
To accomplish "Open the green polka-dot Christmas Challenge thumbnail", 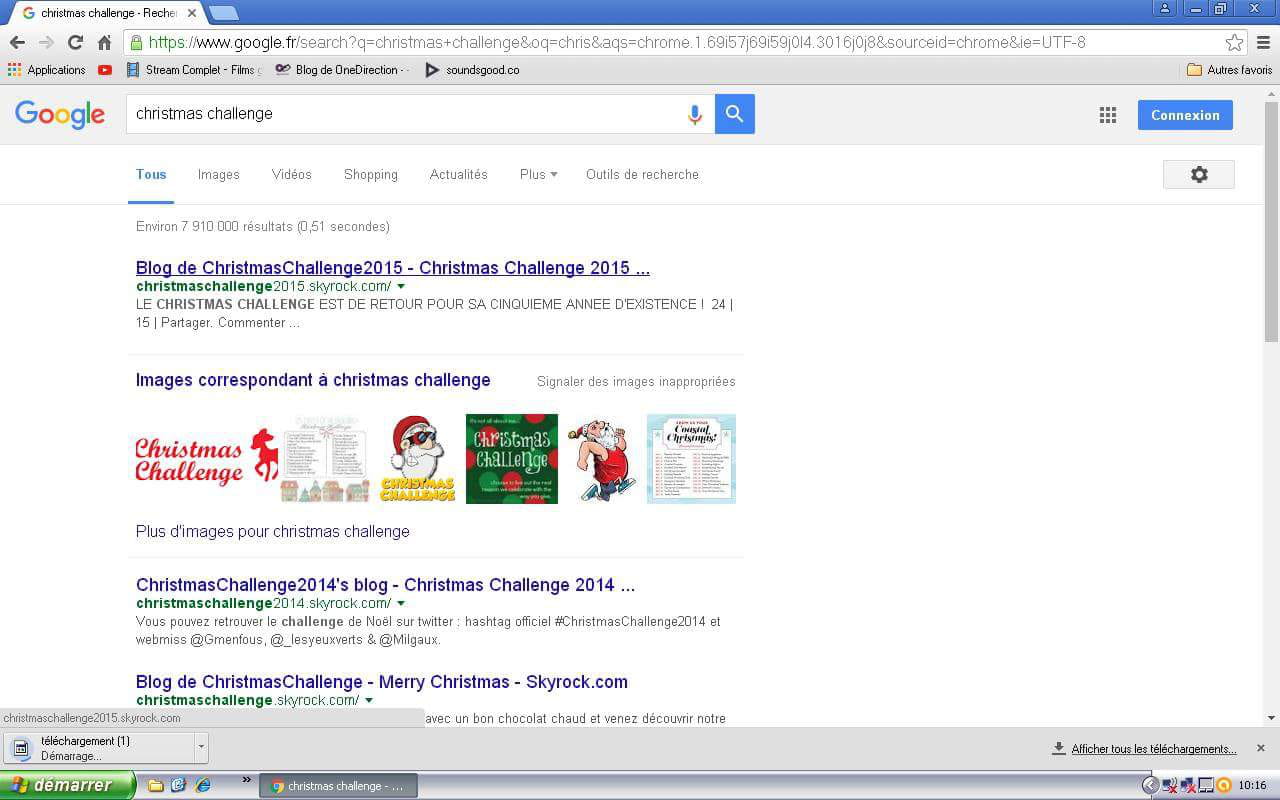I will [x=512, y=459].
